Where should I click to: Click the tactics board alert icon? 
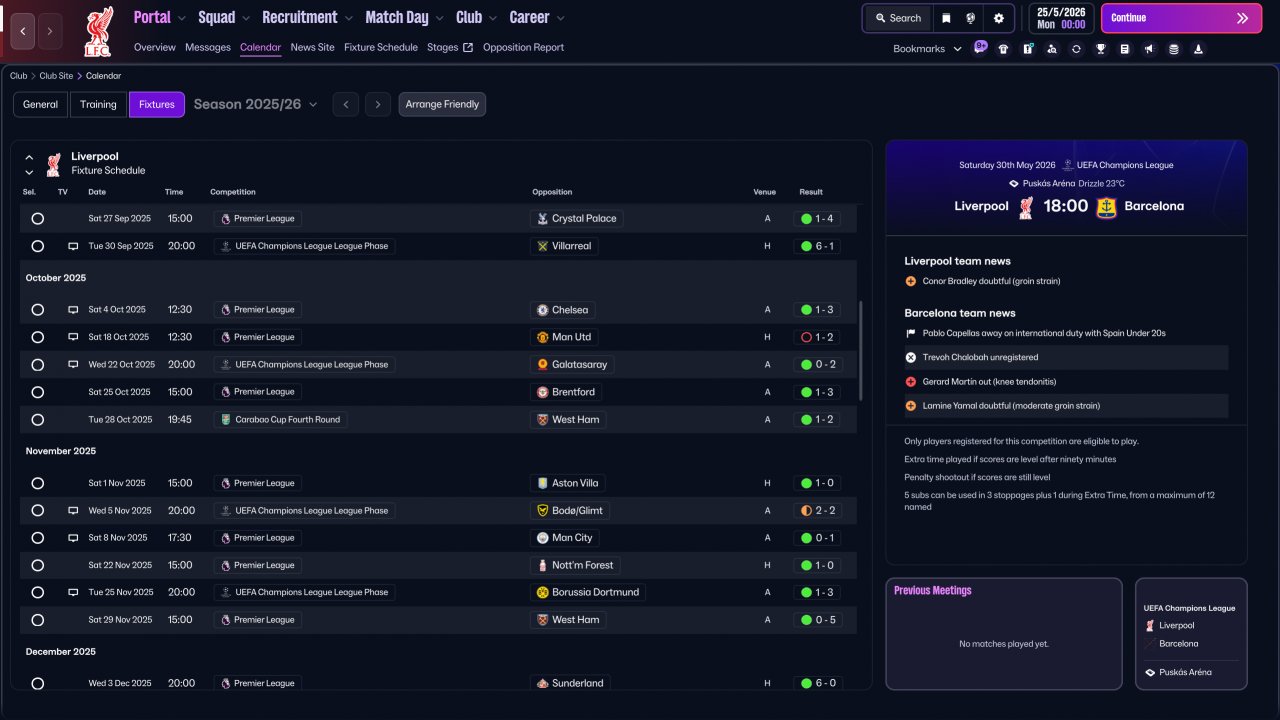click(x=1028, y=49)
